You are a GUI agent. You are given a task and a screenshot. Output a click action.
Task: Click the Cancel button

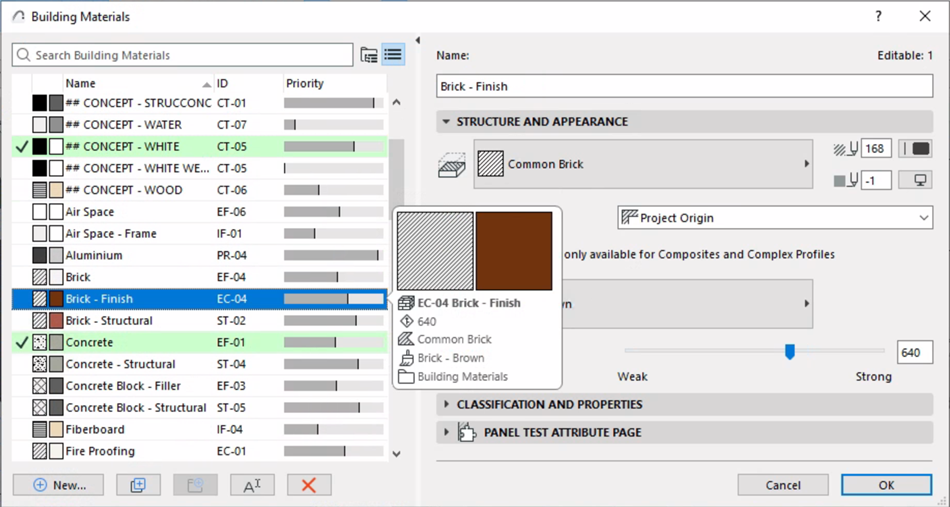coord(783,485)
